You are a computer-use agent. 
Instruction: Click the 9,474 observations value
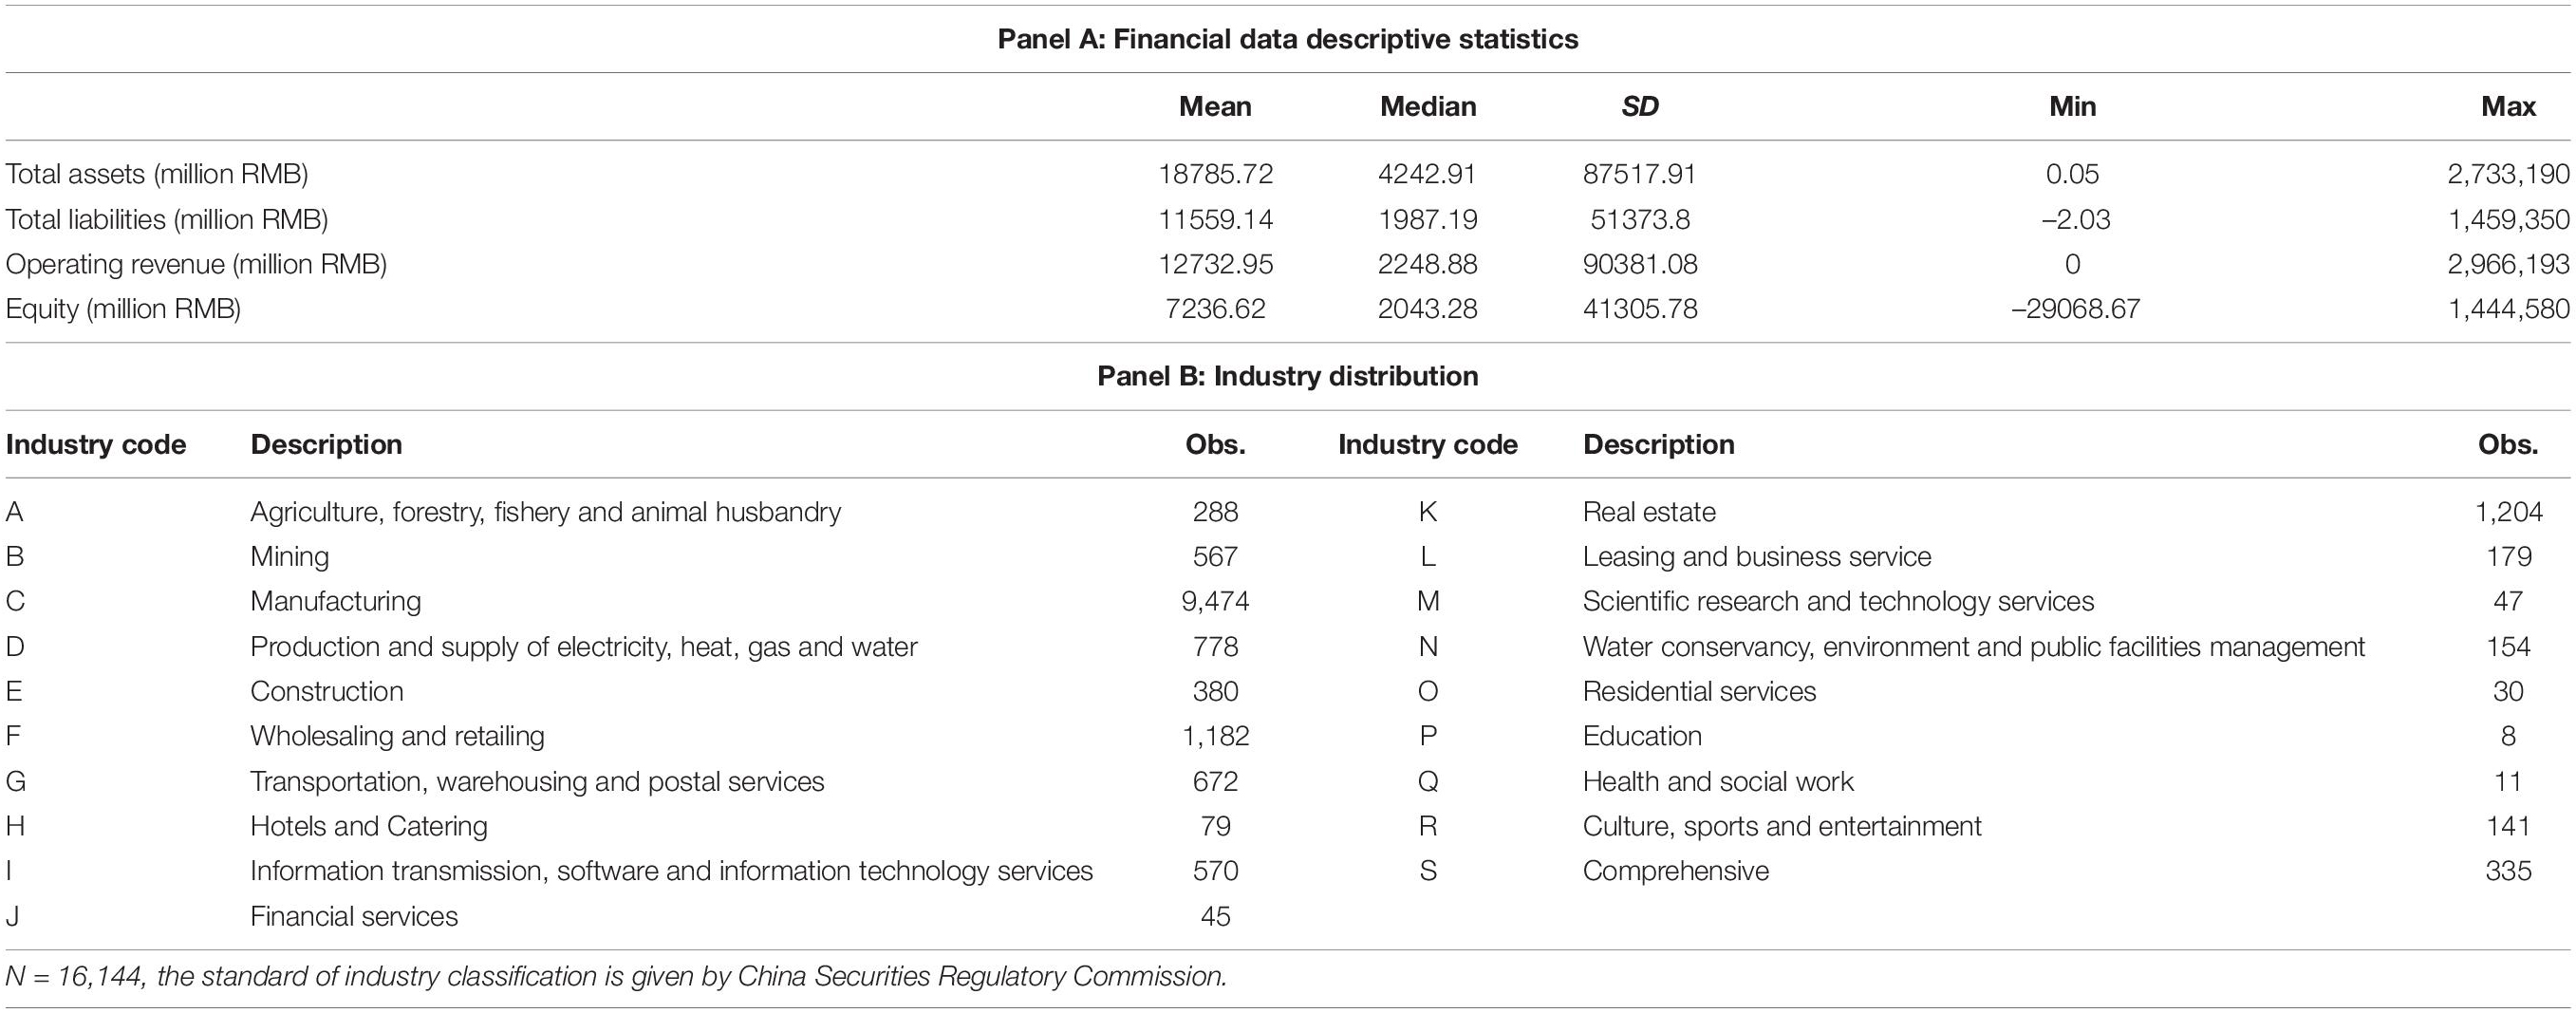coord(1215,601)
